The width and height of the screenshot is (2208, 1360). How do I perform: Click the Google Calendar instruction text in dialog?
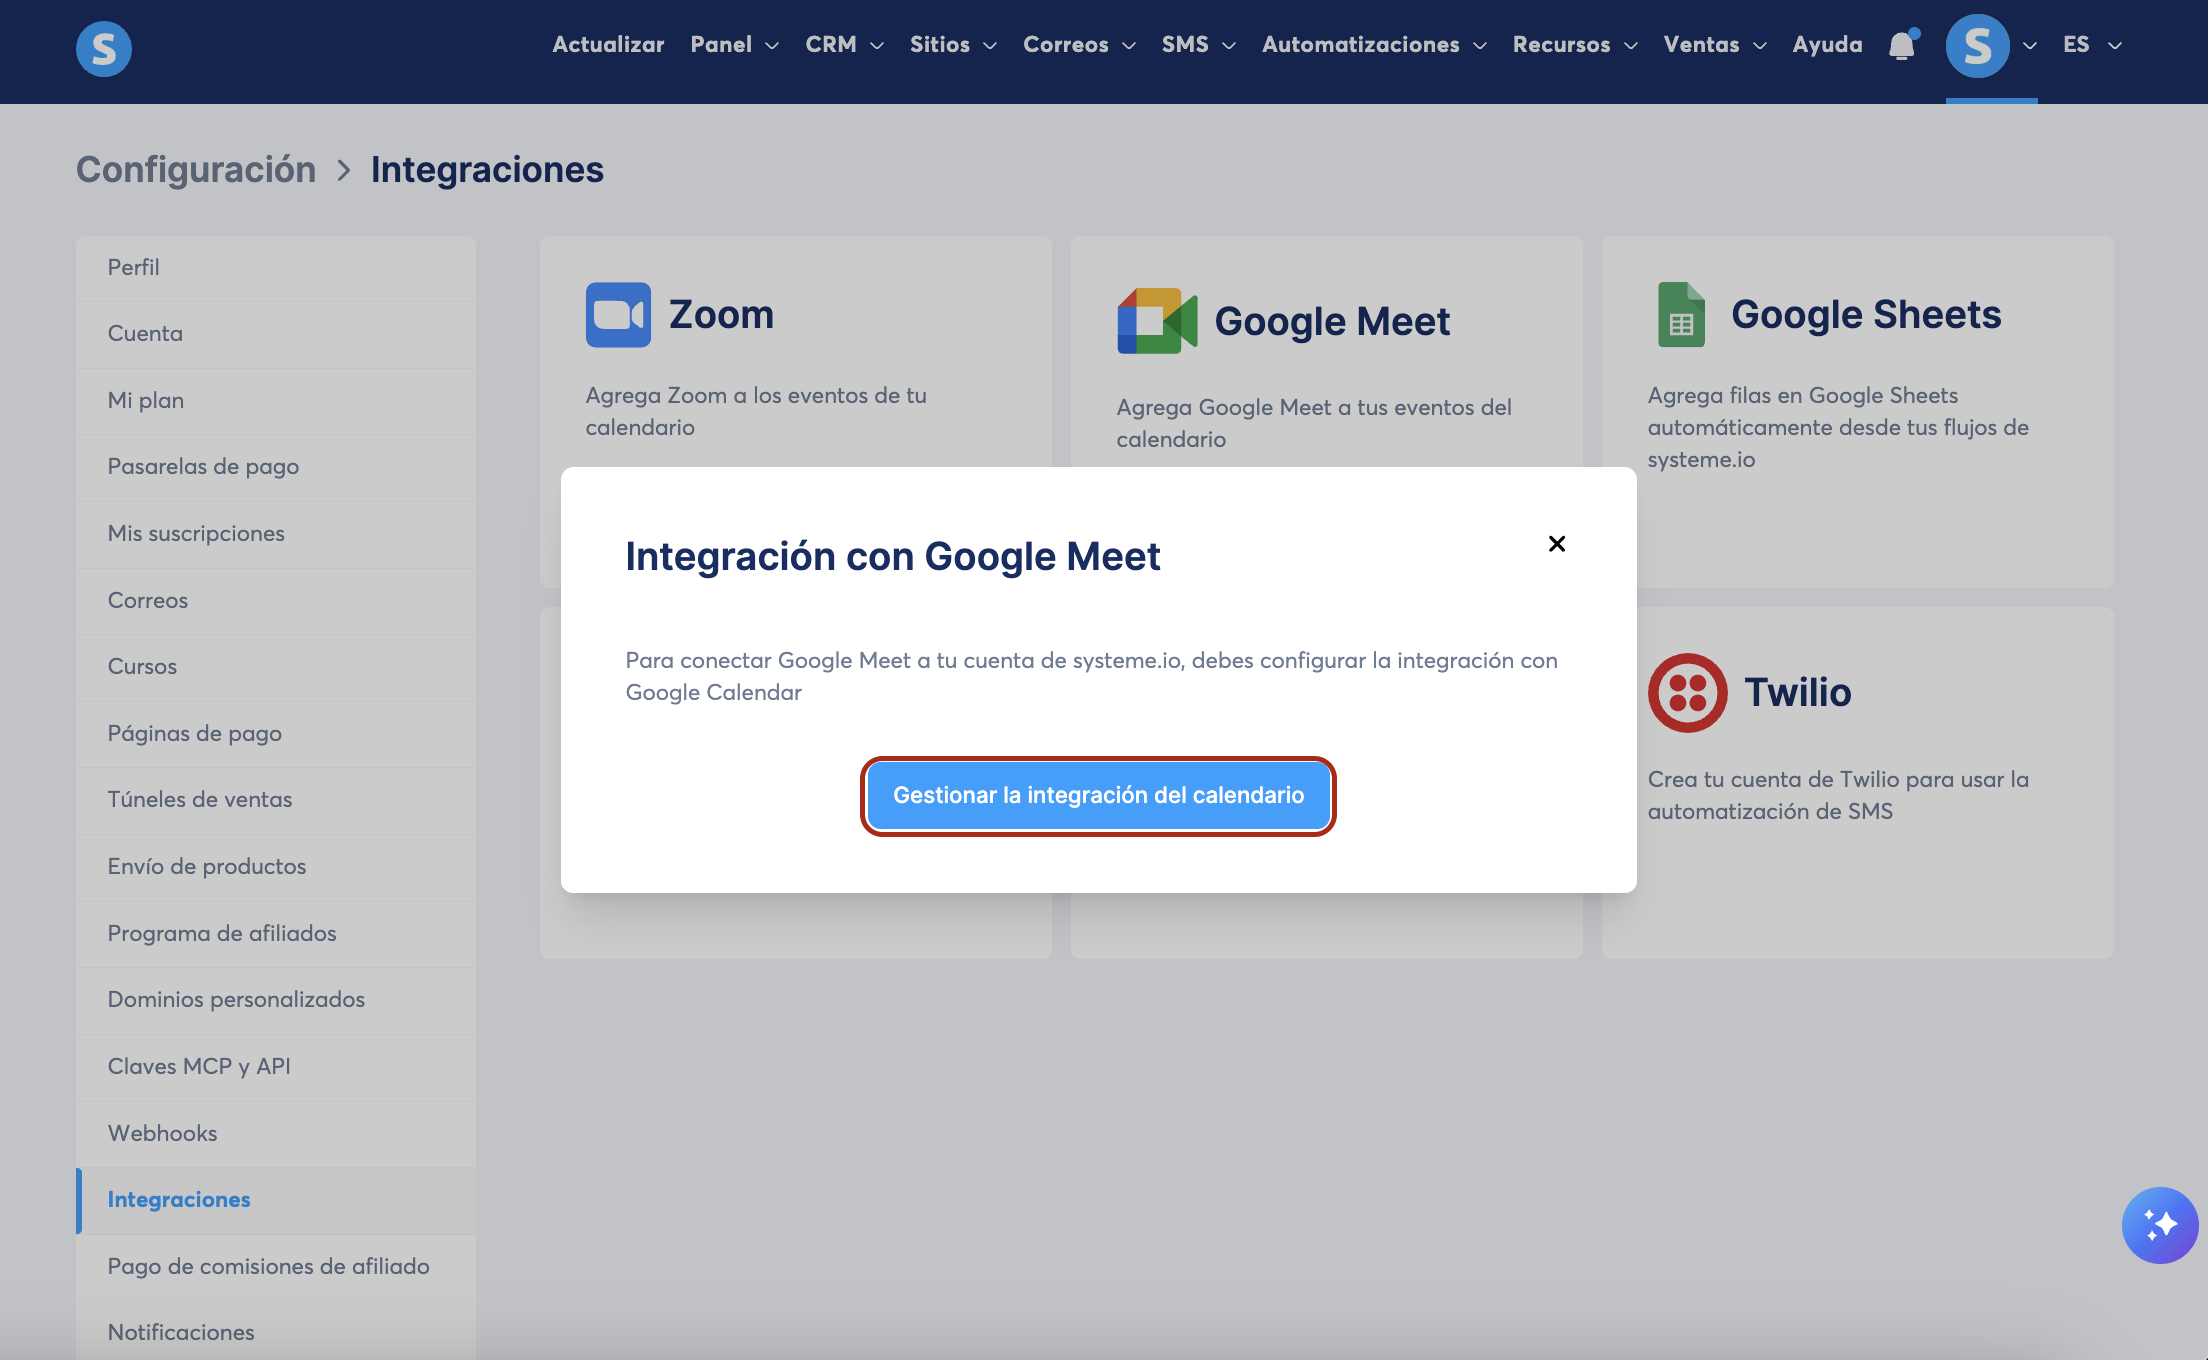coord(1092,677)
